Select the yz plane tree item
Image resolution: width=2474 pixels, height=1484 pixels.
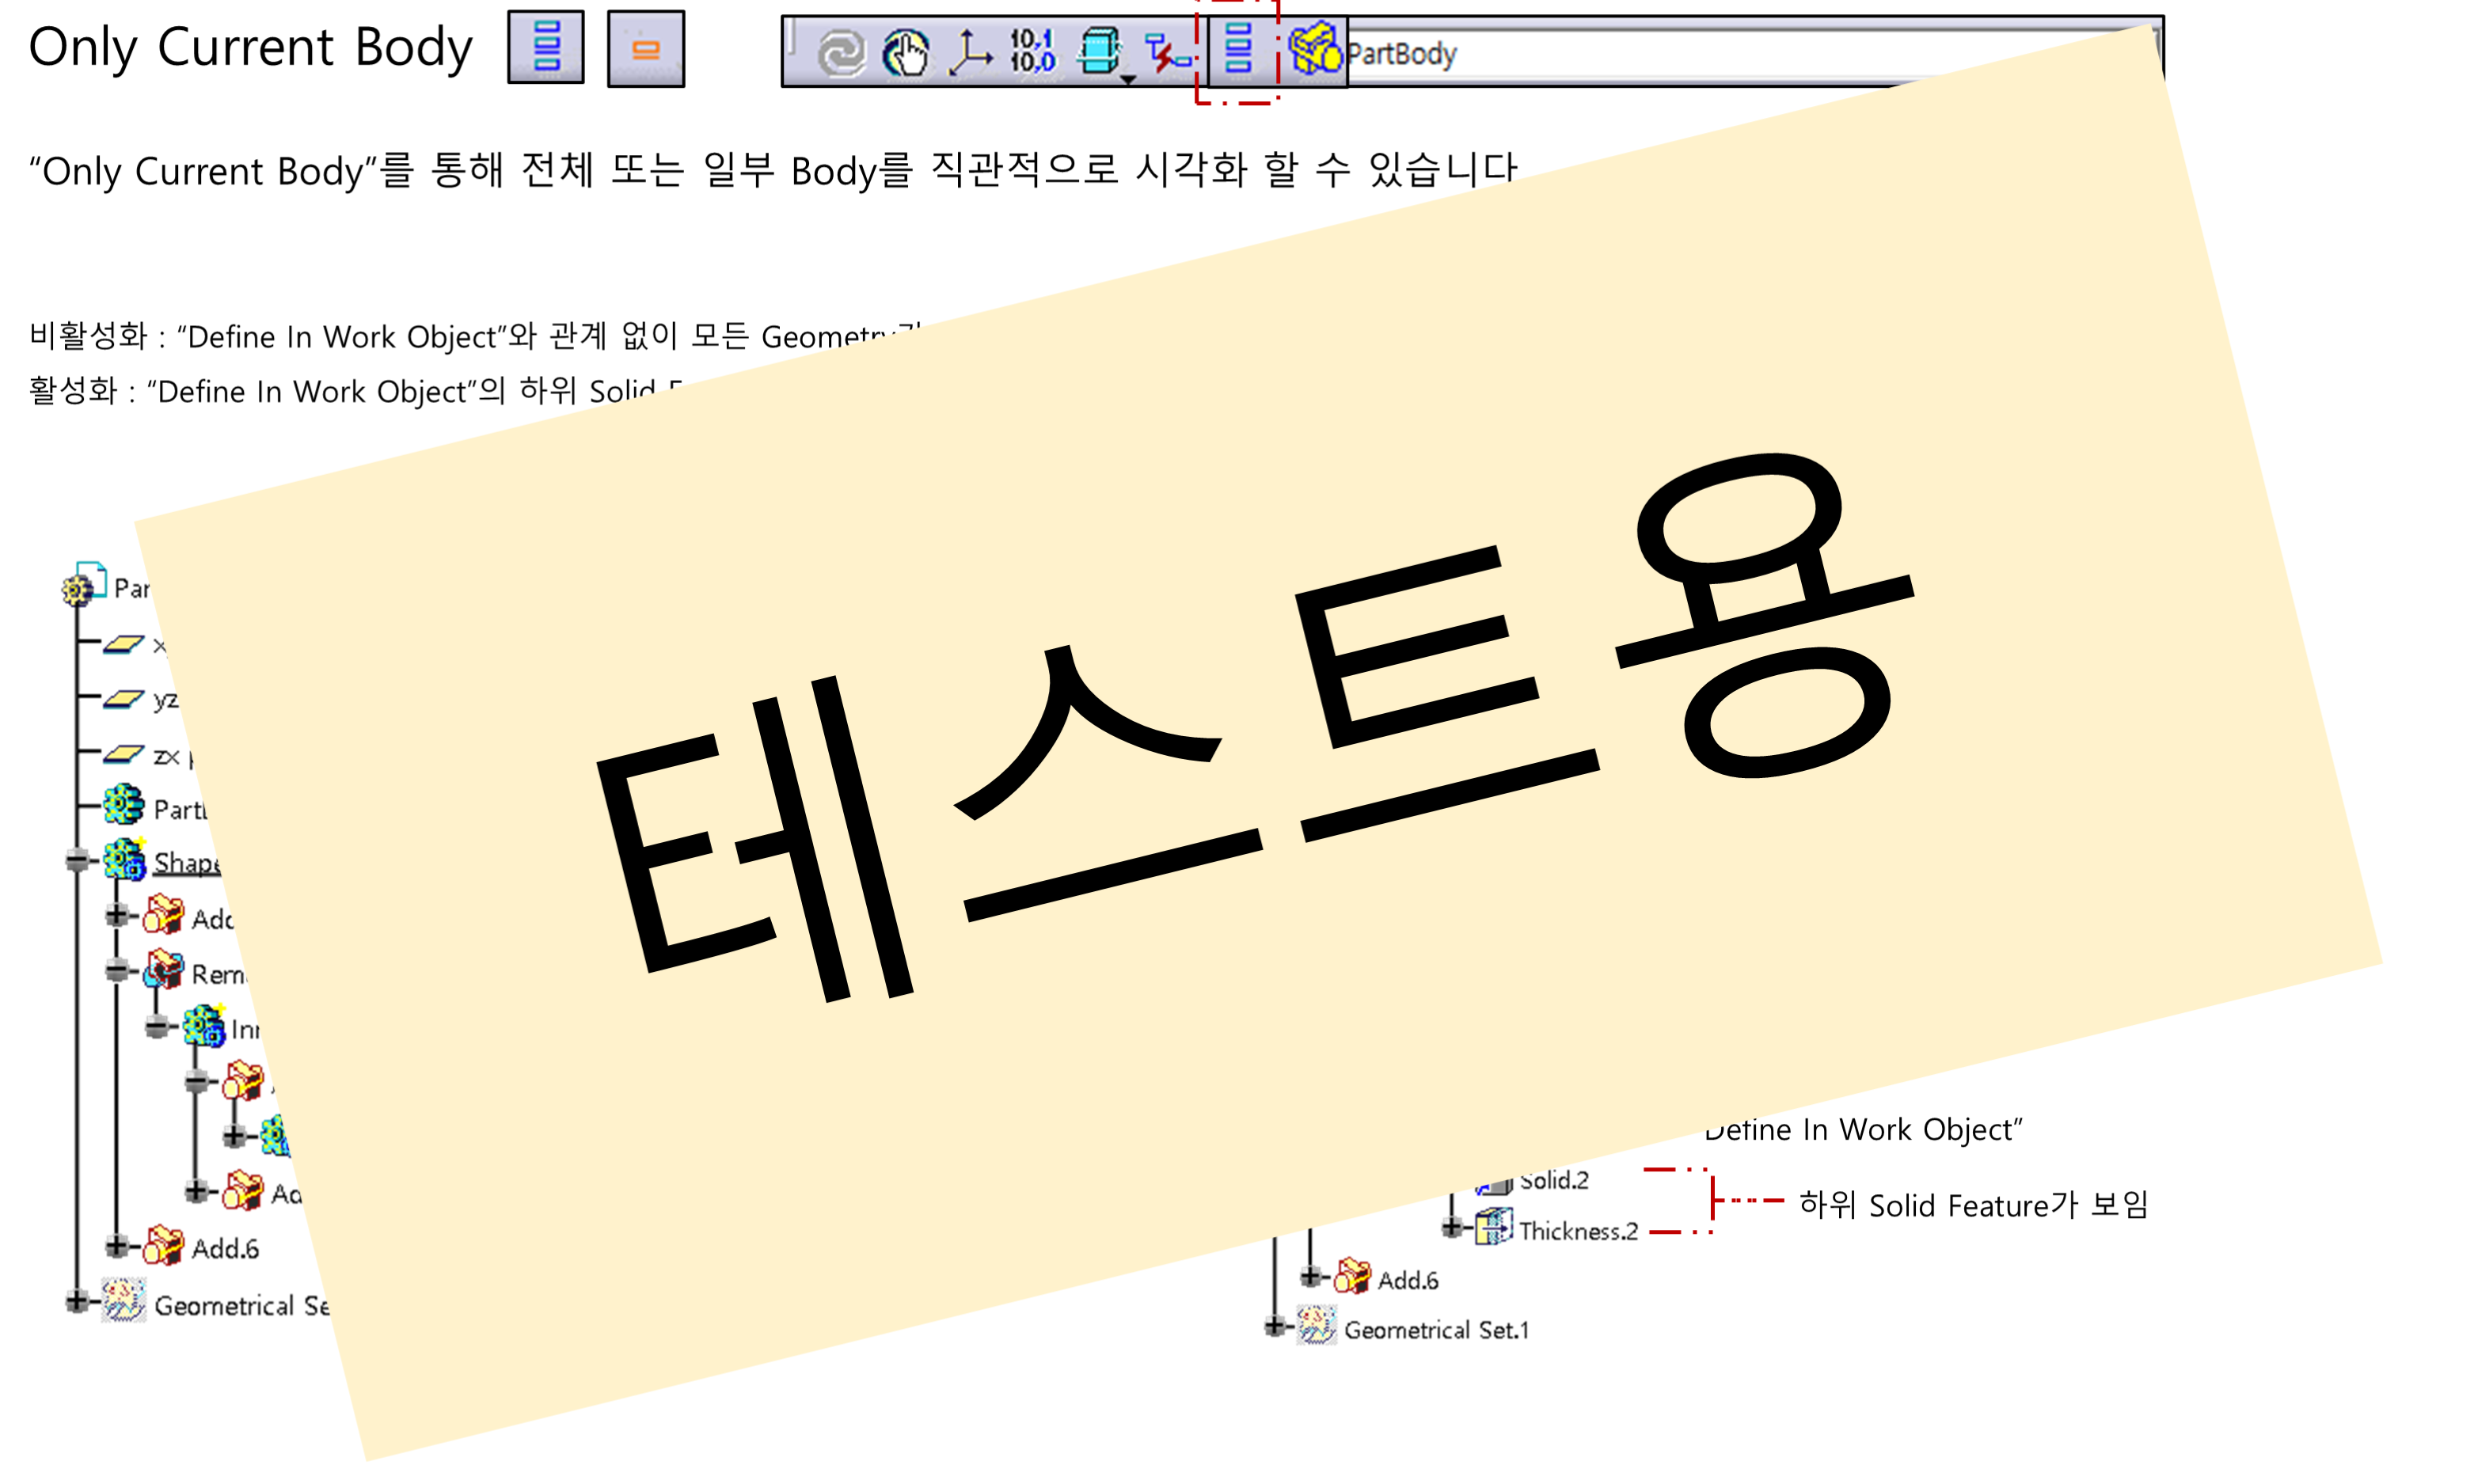(x=165, y=699)
